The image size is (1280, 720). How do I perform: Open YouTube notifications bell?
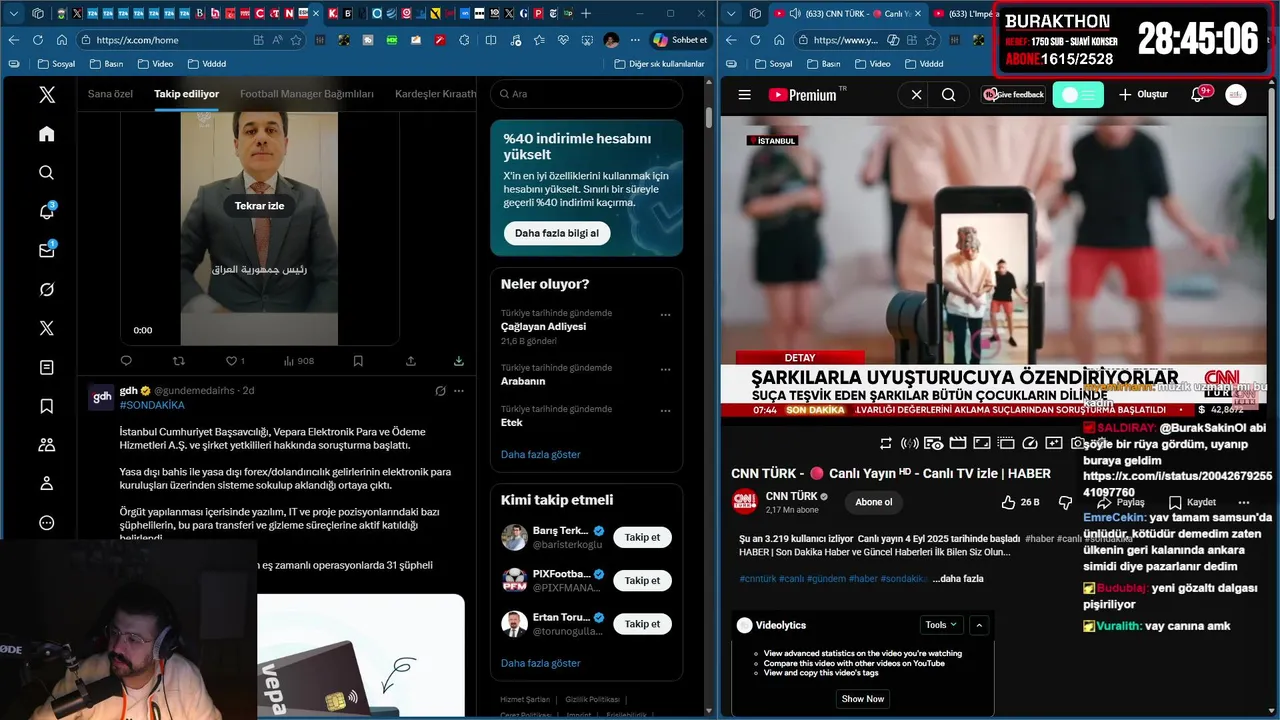(x=1198, y=94)
